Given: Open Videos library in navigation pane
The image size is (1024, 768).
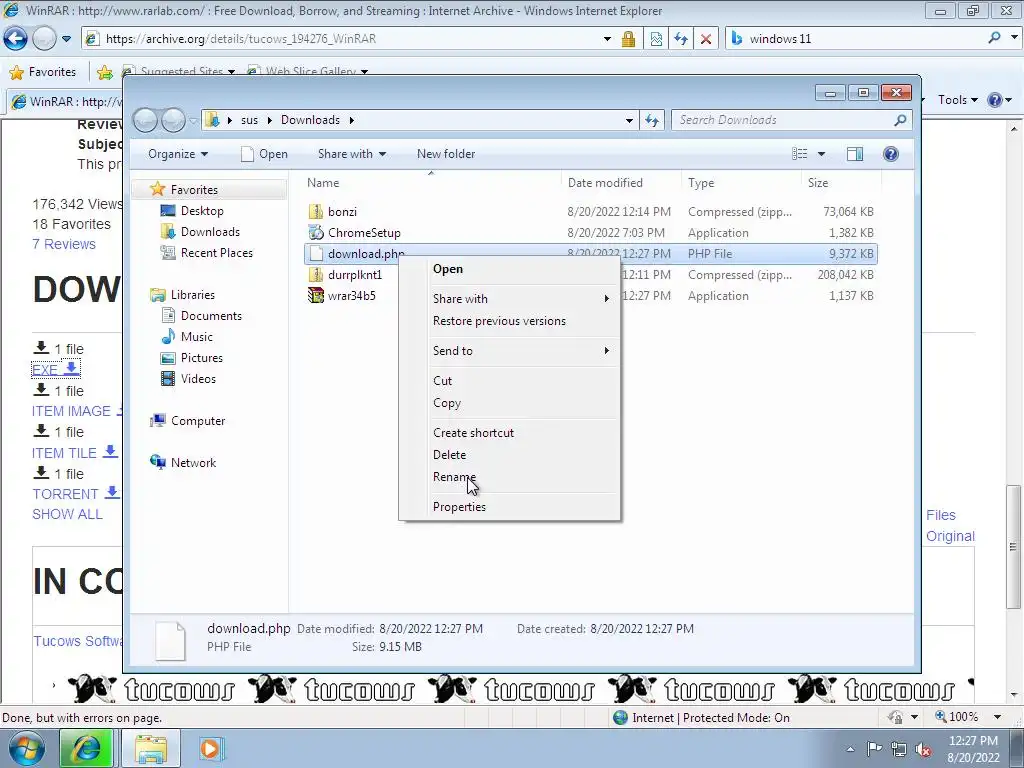Looking at the screenshot, I should [198, 379].
